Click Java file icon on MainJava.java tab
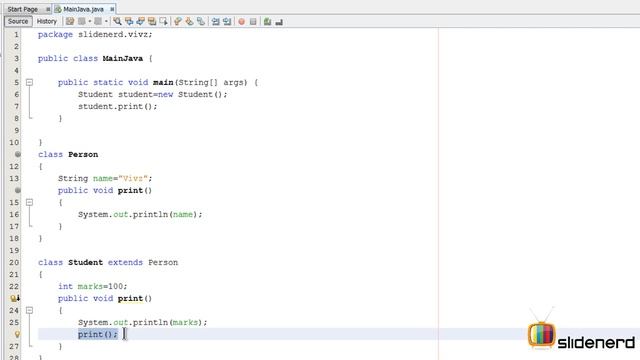Viewport: 640px width, 360px height. point(58,9)
